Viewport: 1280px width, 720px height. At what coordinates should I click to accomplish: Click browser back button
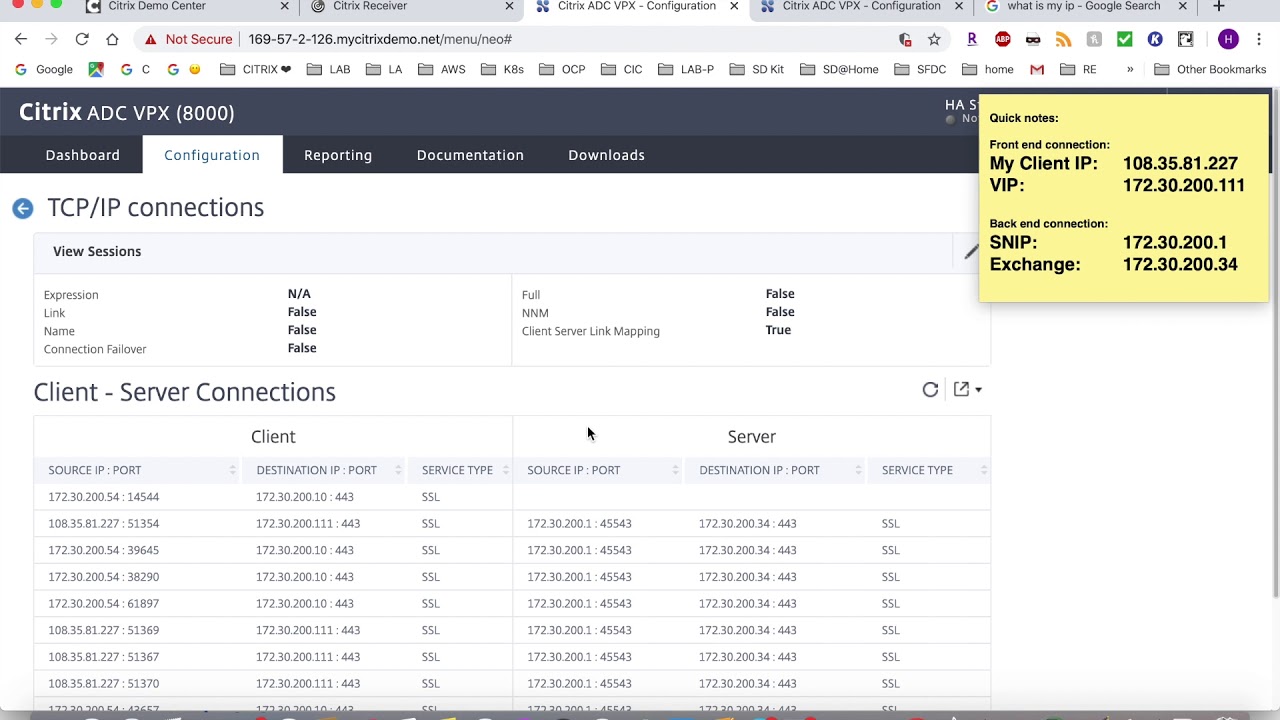(x=21, y=39)
